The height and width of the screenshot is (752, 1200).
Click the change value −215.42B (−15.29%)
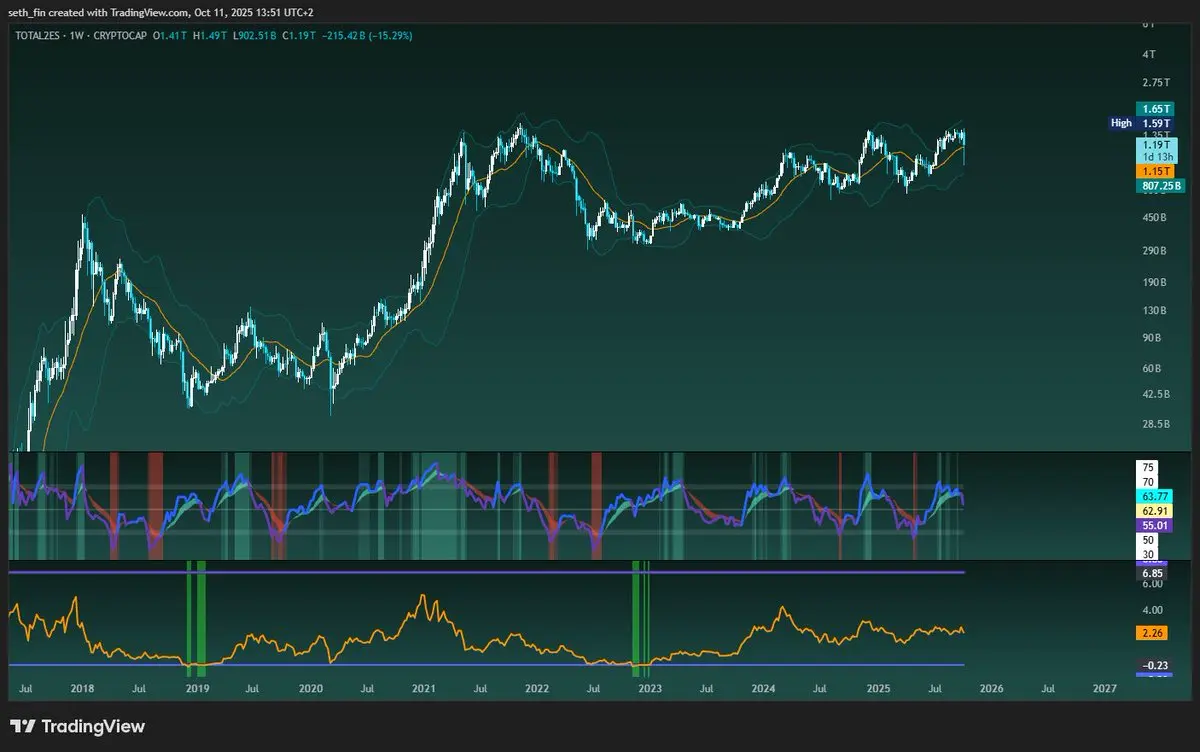tap(369, 35)
